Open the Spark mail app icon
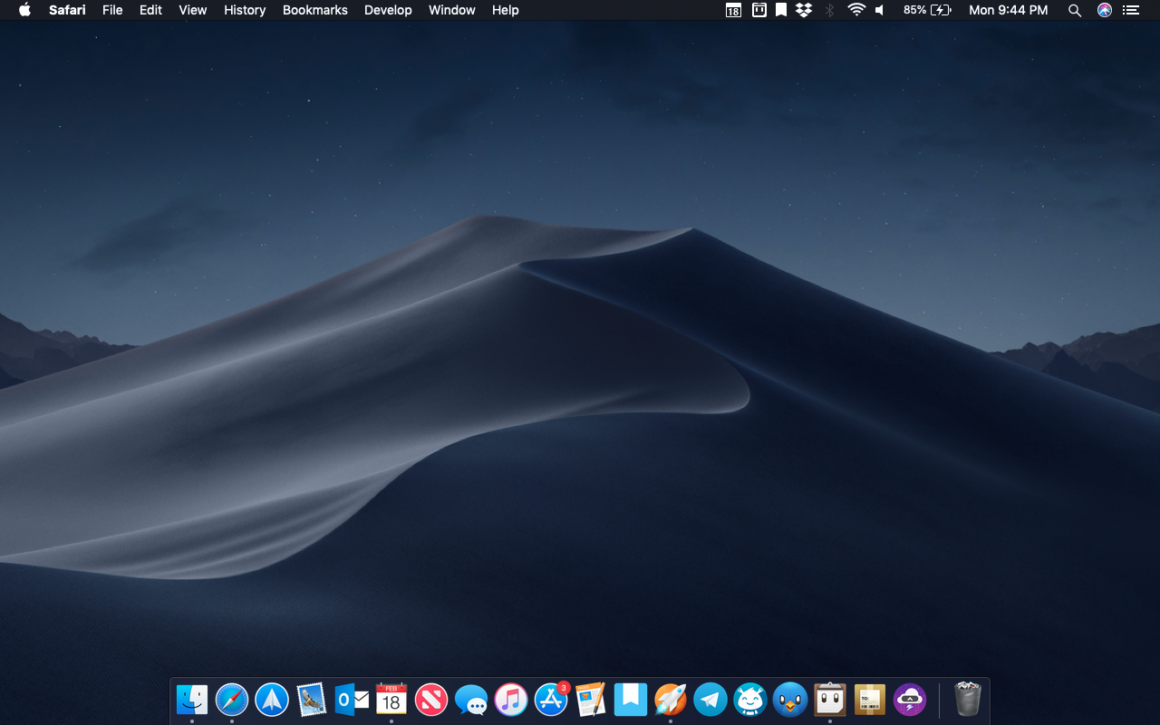 coord(271,699)
